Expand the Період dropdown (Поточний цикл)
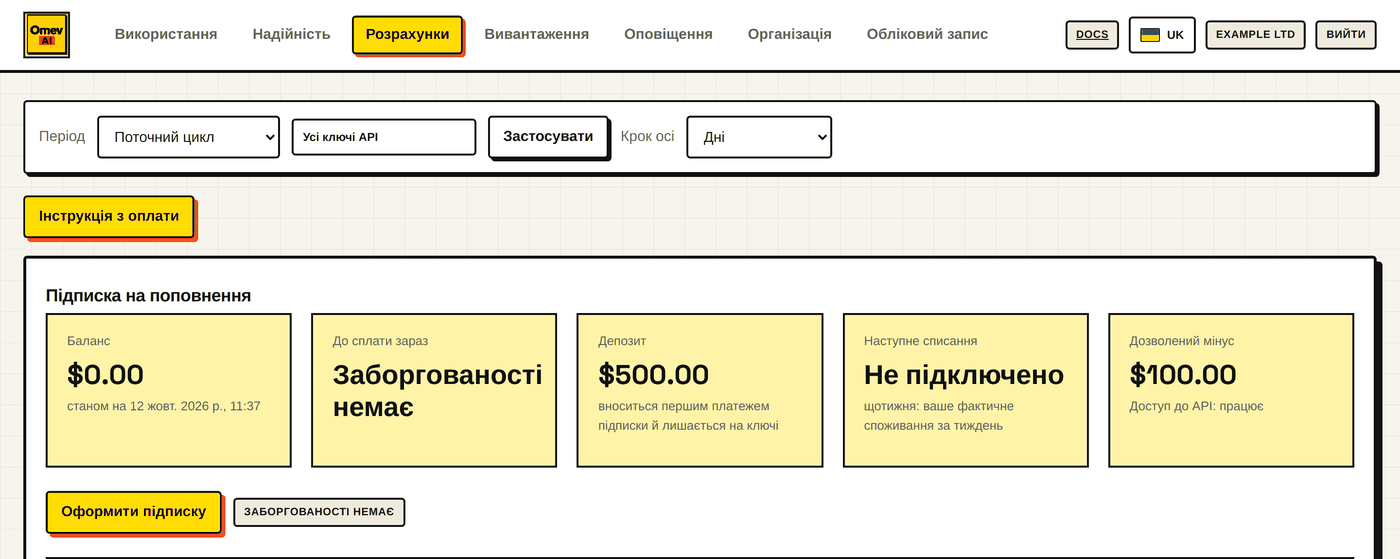The image size is (1400, 559). (188, 137)
